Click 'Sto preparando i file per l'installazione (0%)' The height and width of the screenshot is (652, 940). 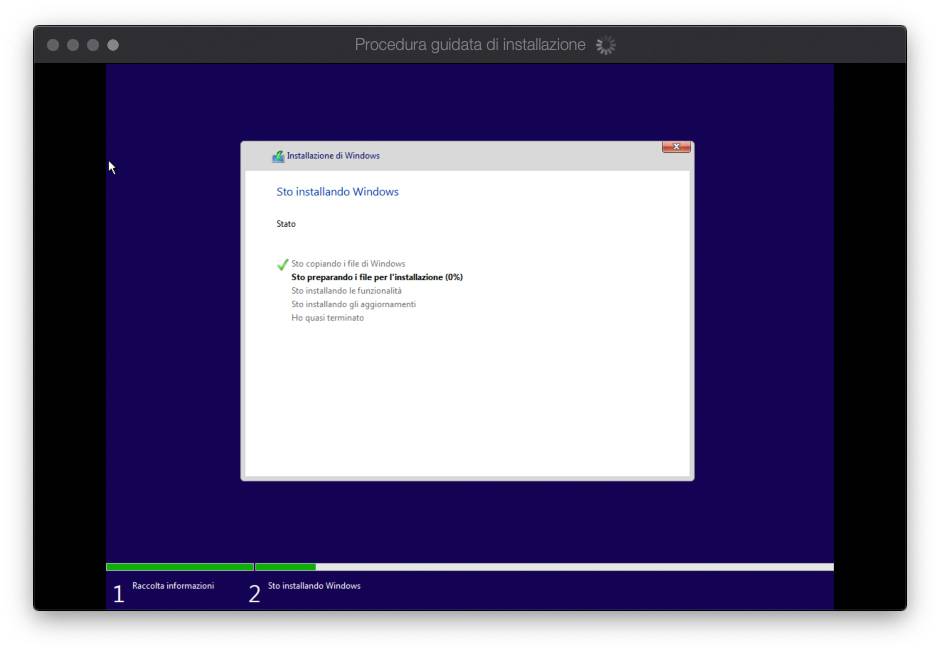tap(377, 277)
